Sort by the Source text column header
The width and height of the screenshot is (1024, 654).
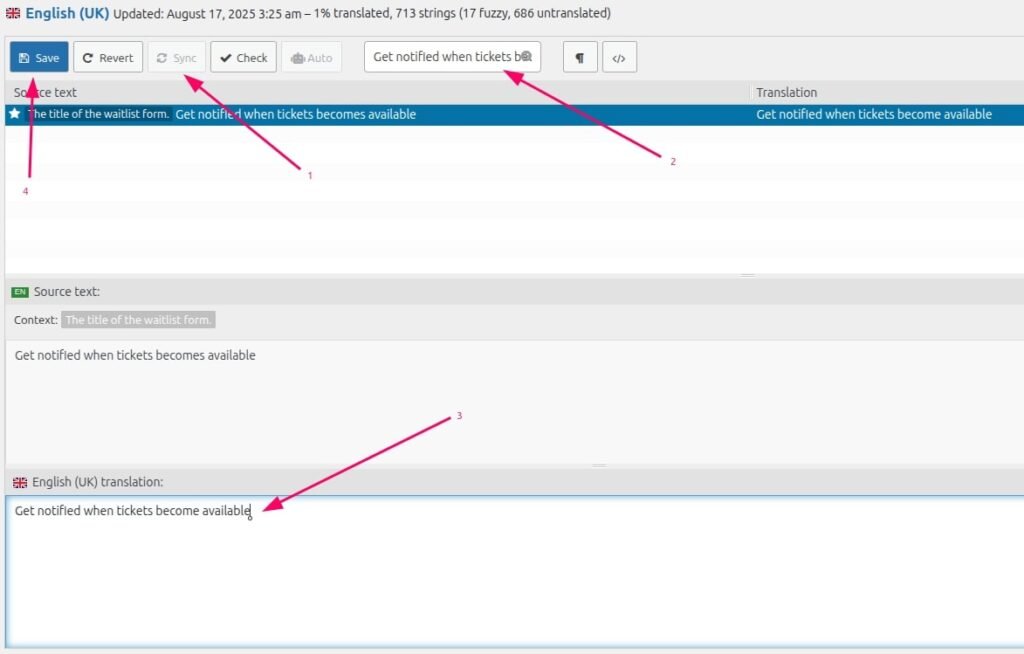[45, 92]
